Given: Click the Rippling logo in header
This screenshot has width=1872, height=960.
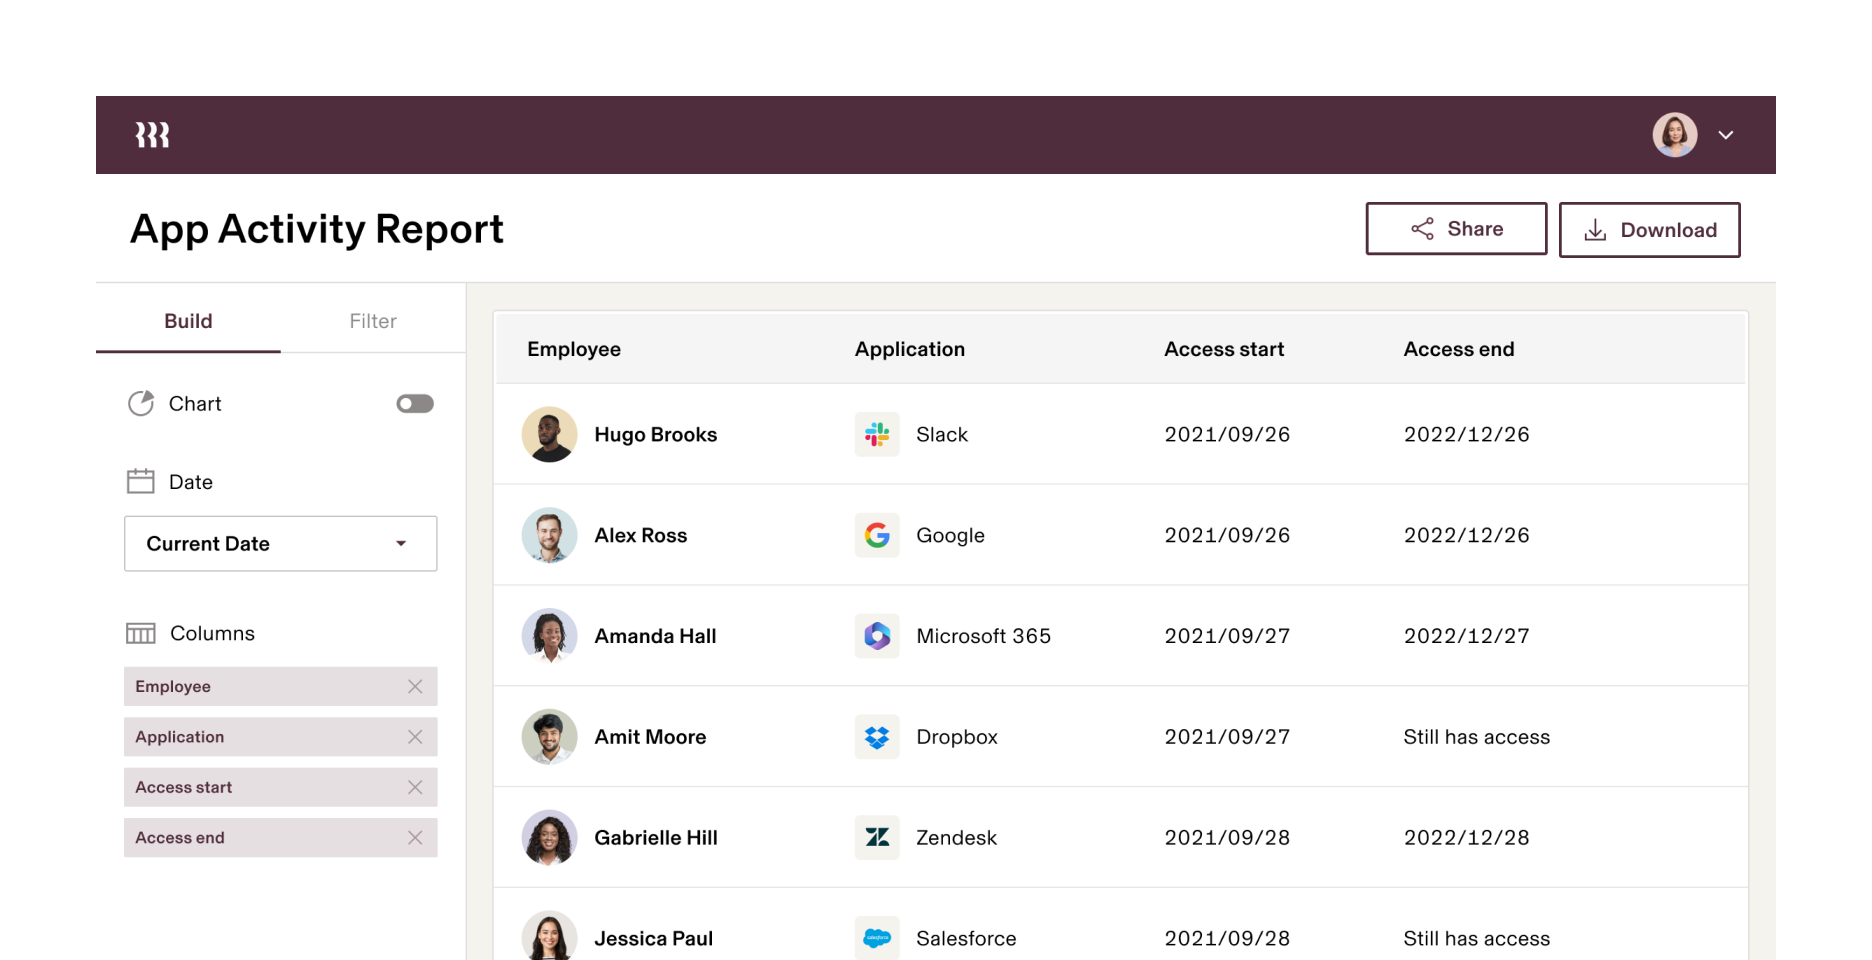Looking at the screenshot, I should coord(152,135).
